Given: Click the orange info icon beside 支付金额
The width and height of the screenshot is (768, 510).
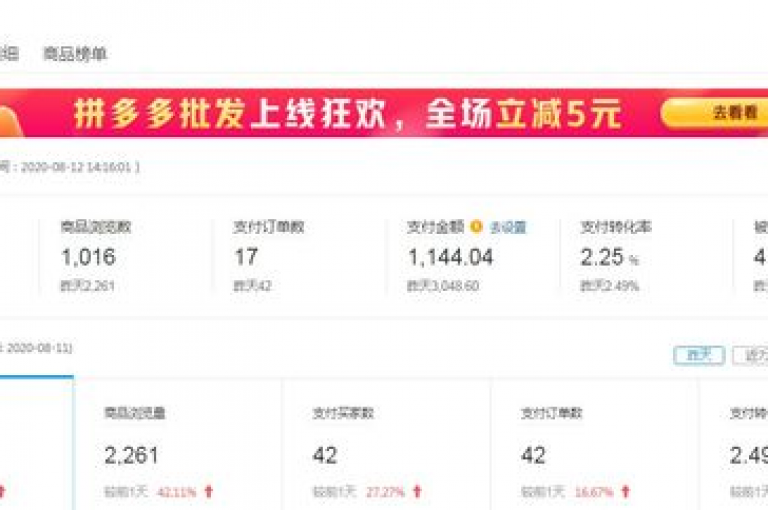Looking at the screenshot, I should (476, 227).
